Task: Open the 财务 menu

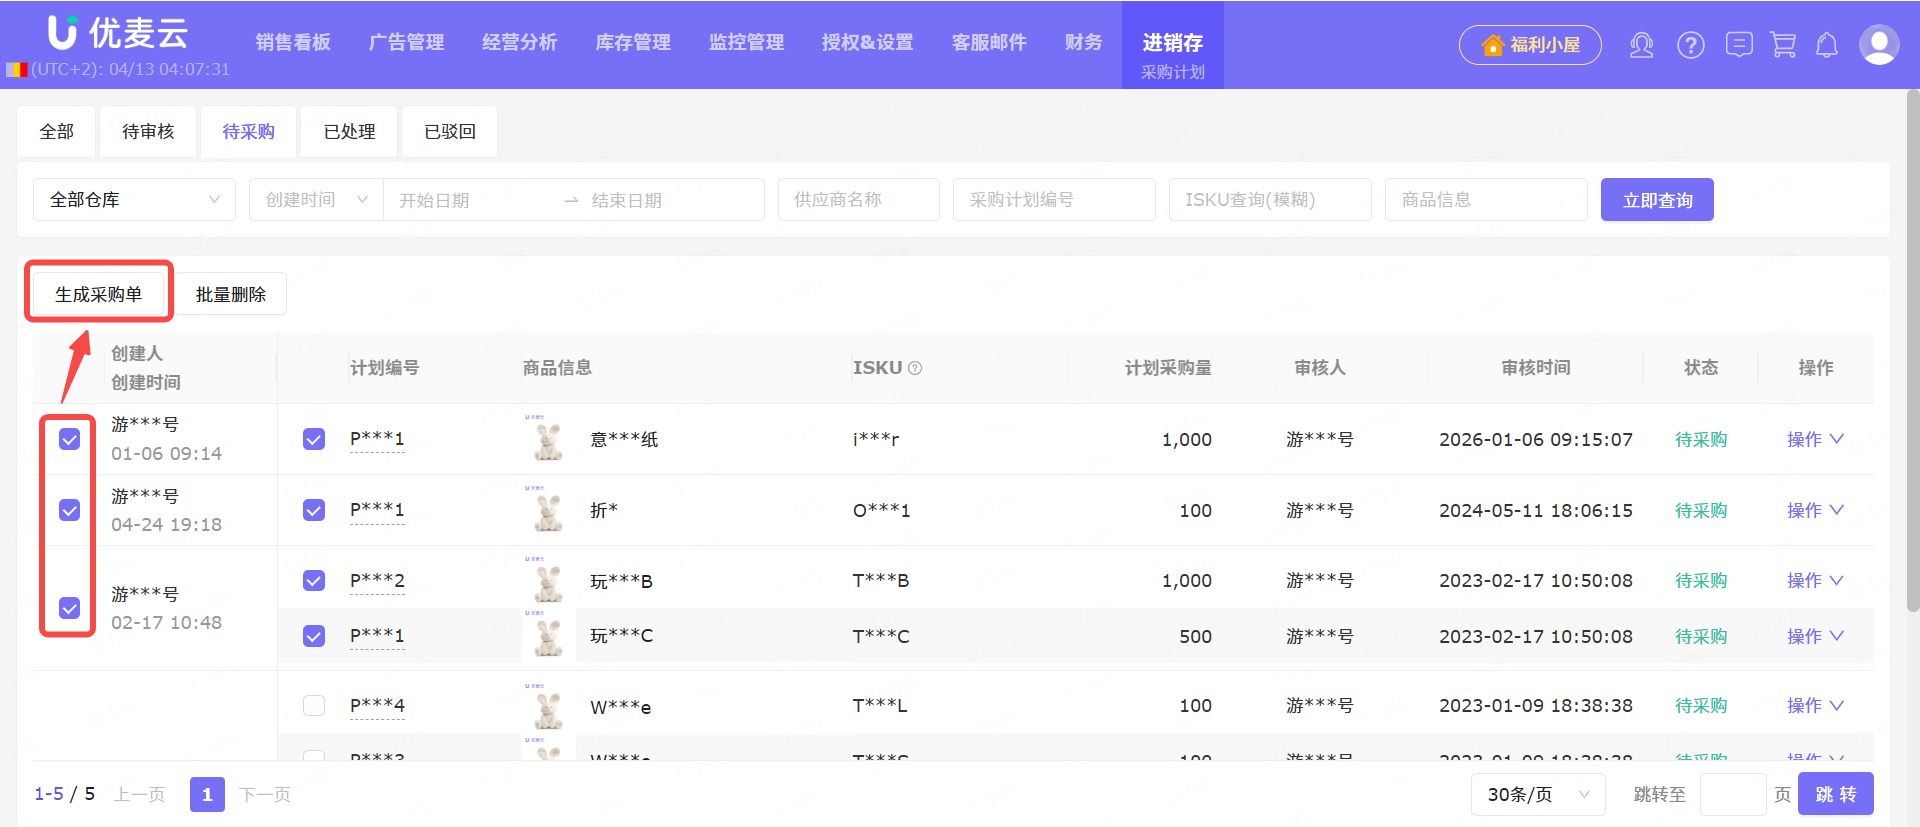Action: [x=1083, y=42]
